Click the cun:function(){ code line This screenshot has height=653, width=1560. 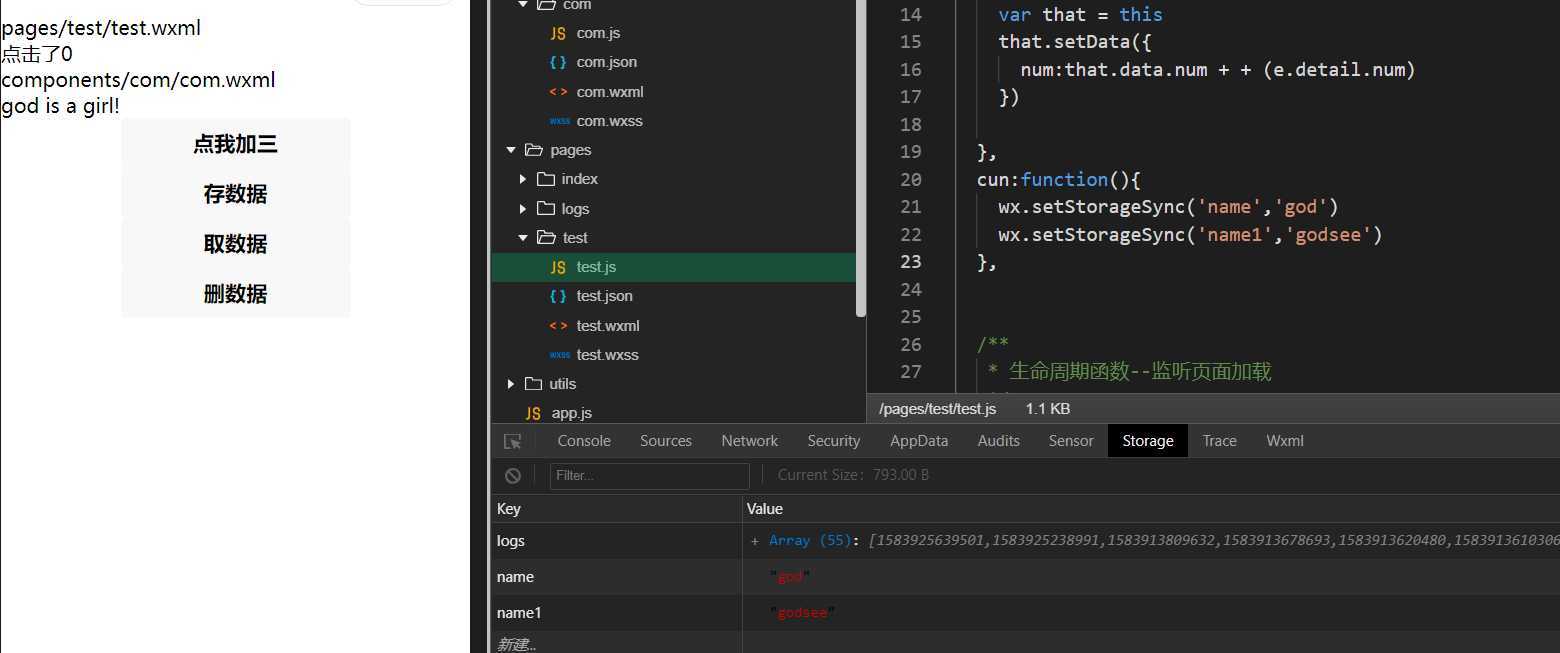tap(1059, 180)
